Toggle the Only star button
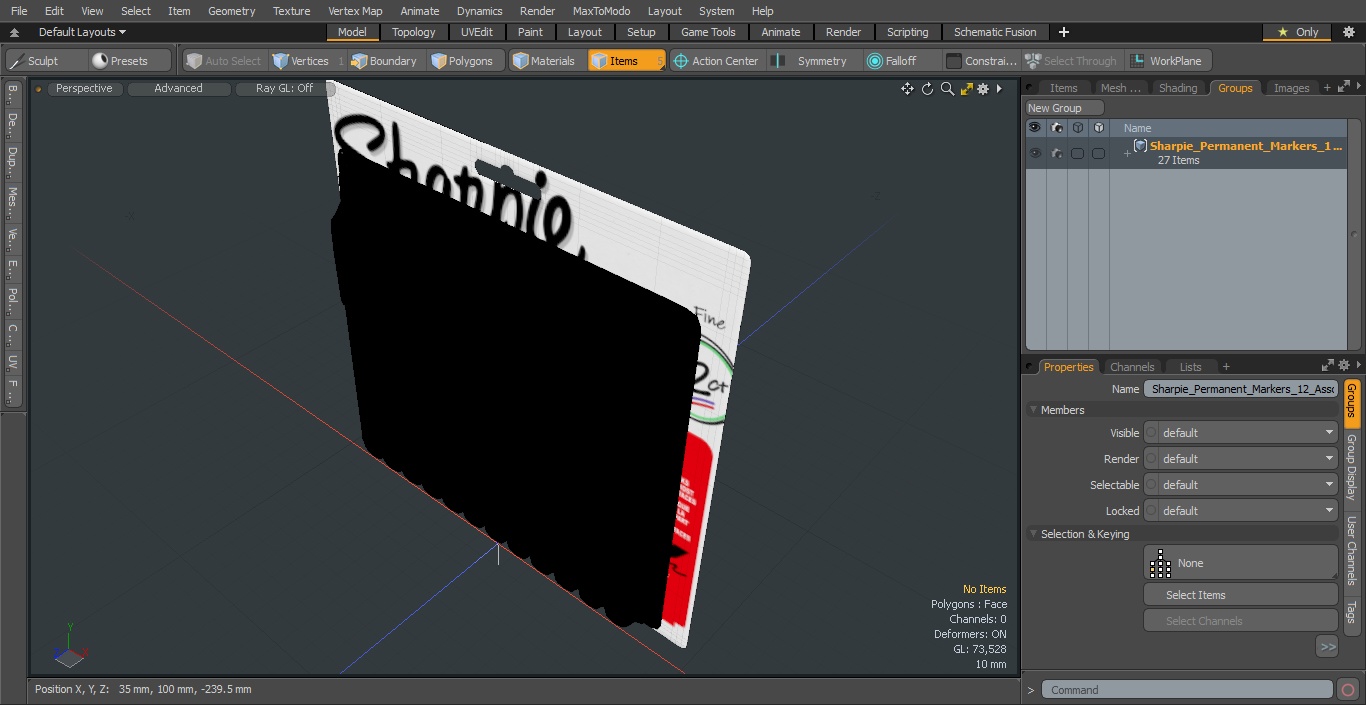The width and height of the screenshot is (1366, 705). [x=1296, y=32]
